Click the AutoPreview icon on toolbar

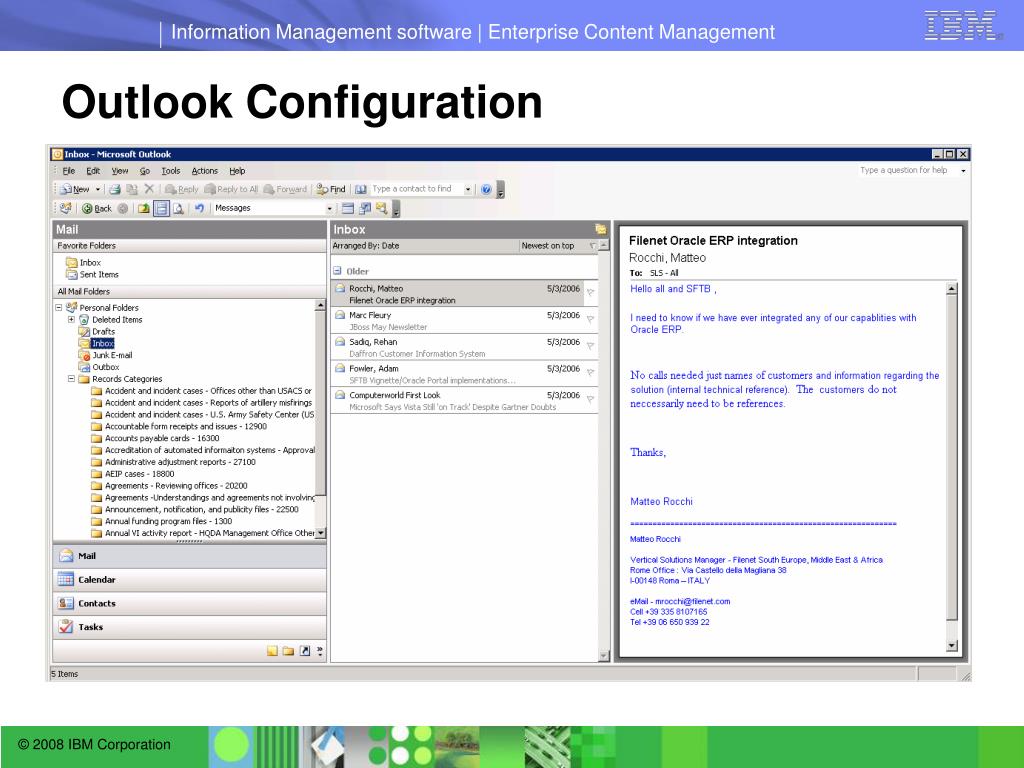point(381,208)
